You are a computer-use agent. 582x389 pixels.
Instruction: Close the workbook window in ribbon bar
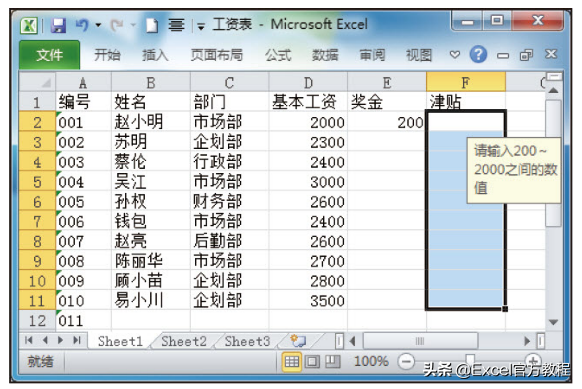coord(551,54)
